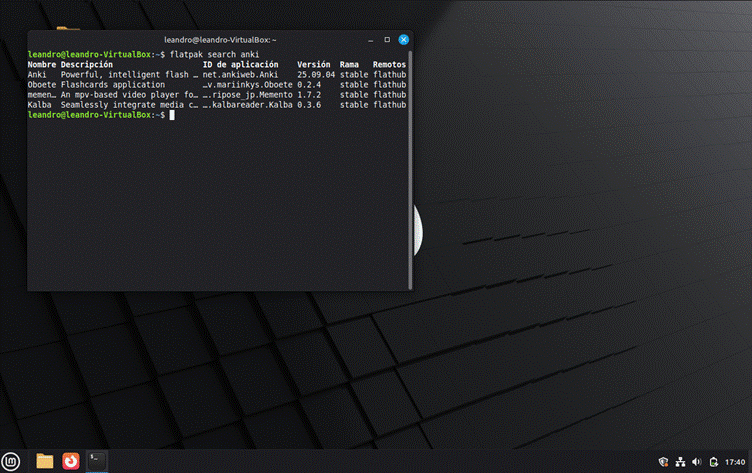The image size is (752, 473).
Task: Click the 'Nombre' column header
Action: tap(42, 65)
